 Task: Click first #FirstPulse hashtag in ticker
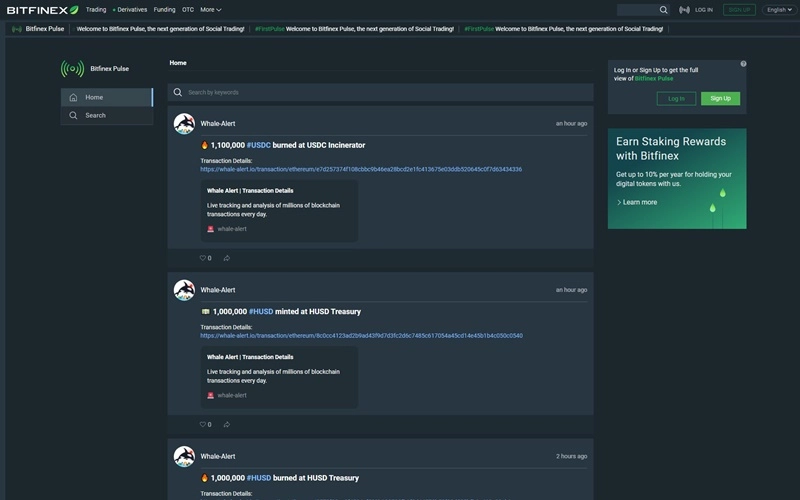(x=269, y=29)
